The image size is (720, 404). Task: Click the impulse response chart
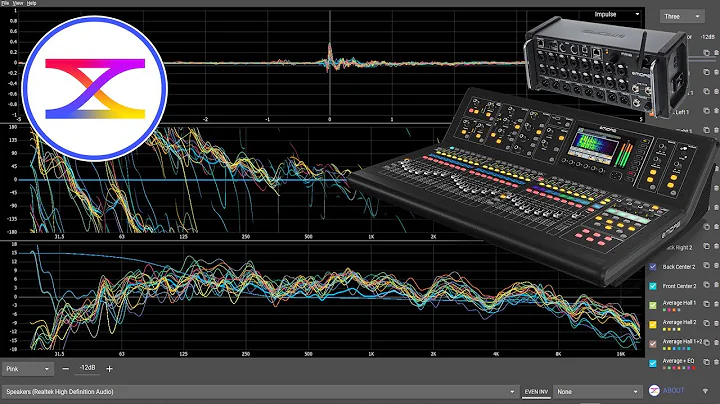click(322, 65)
